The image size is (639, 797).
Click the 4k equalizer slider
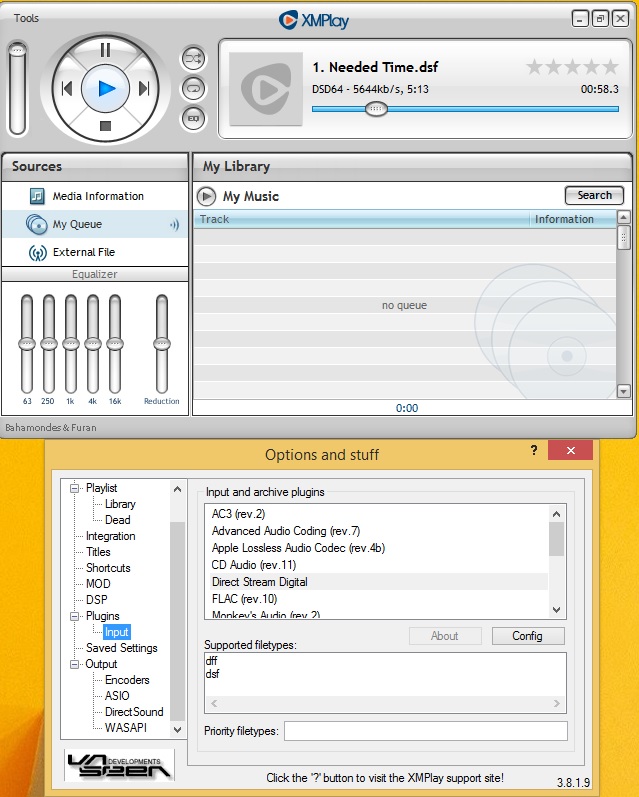(x=93, y=344)
